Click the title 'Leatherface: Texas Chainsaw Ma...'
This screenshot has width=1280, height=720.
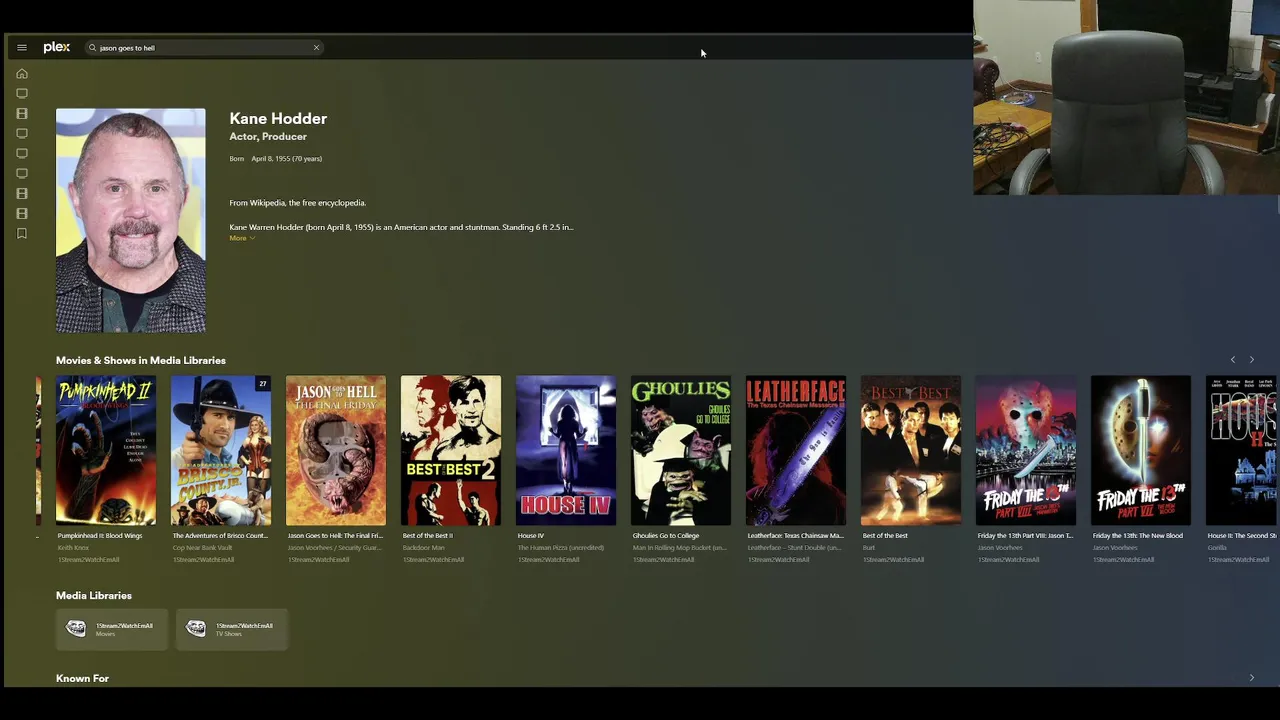[795, 536]
